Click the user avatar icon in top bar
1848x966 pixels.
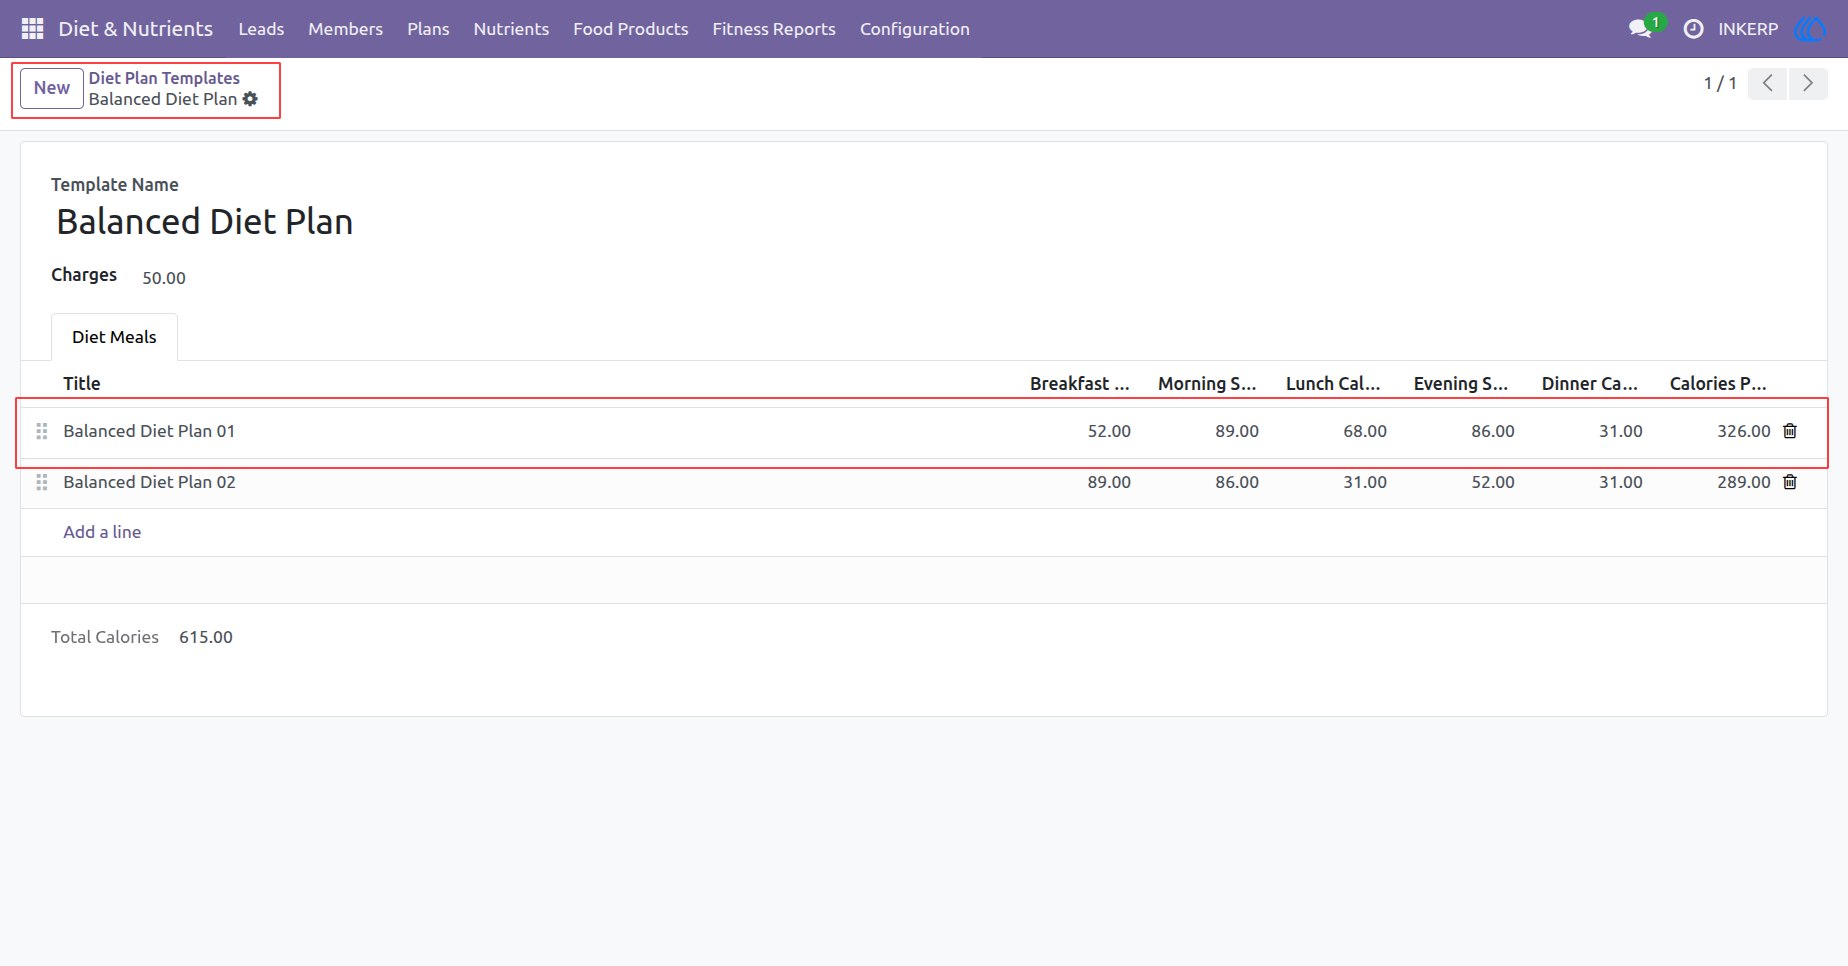click(x=1811, y=29)
